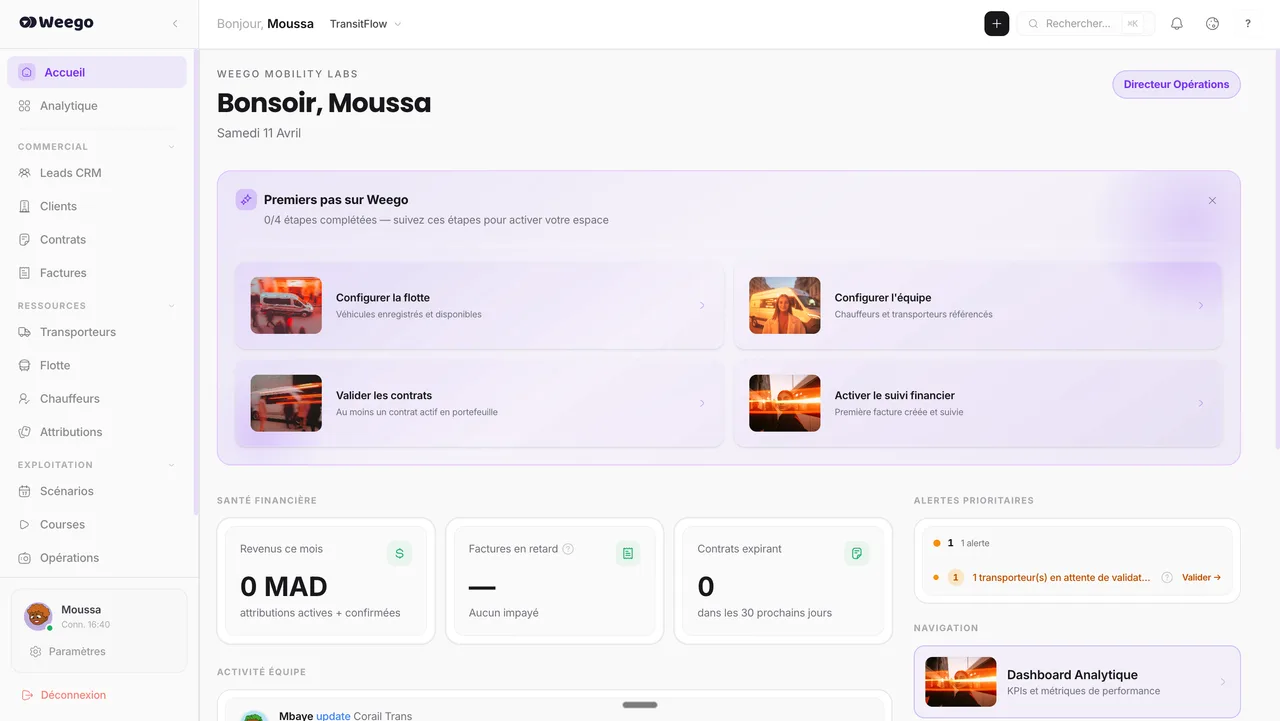Open the Factures section
Image resolution: width=1280 pixels, height=721 pixels.
62,272
